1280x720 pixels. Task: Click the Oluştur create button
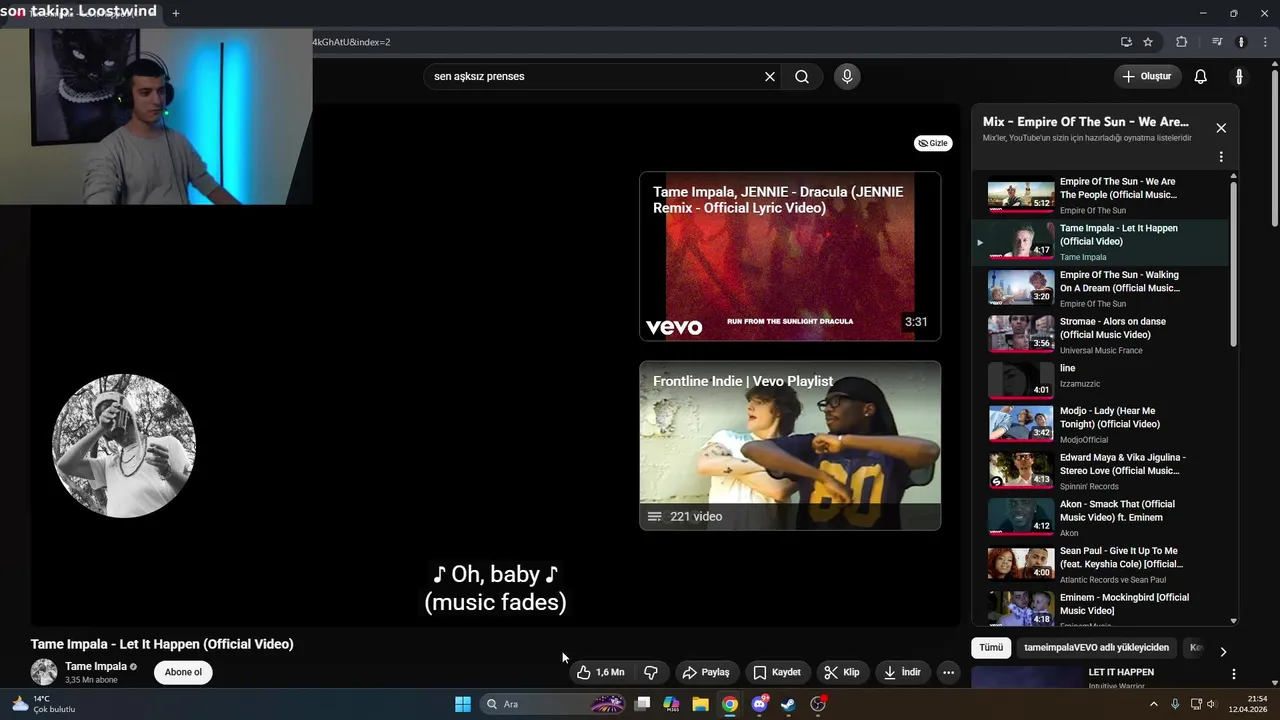click(1147, 77)
